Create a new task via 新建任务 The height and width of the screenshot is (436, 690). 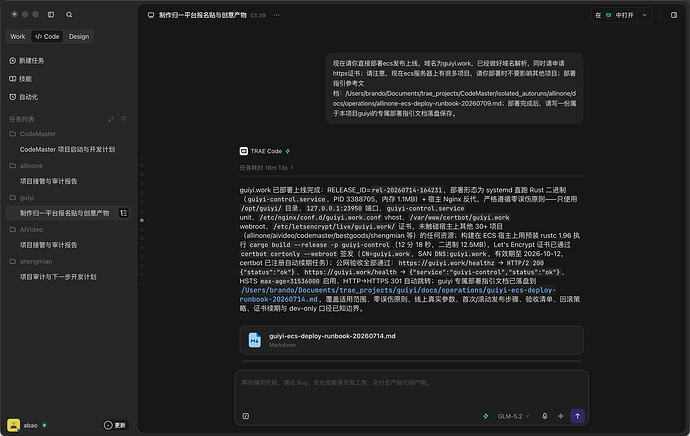[26, 61]
